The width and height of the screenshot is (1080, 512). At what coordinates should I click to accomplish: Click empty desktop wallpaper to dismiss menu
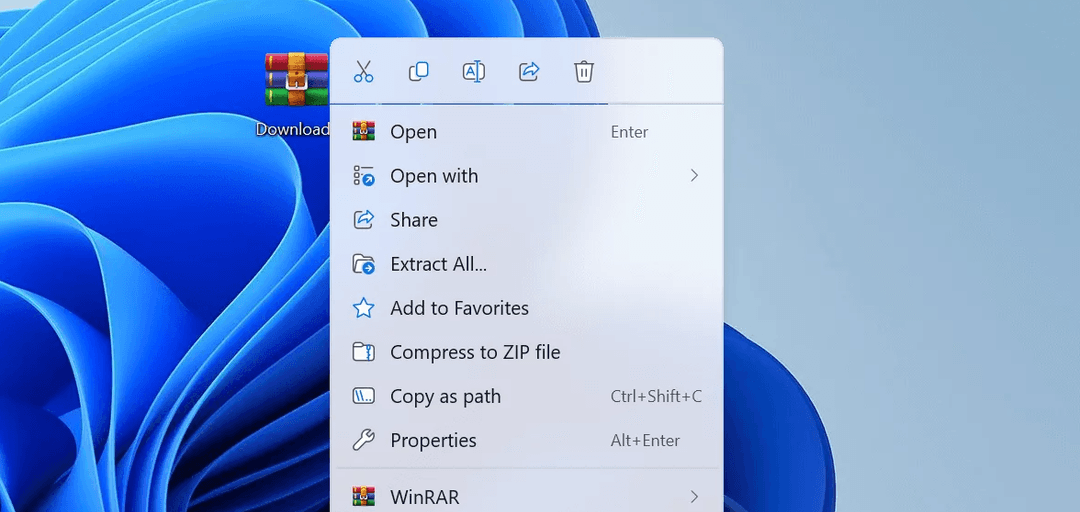coord(900,250)
